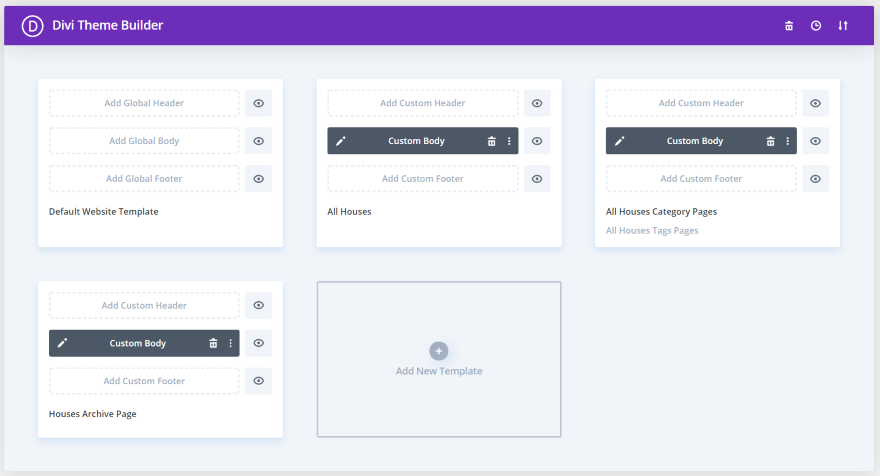Toggle footer visibility on Houses Archive Page
The height and width of the screenshot is (476, 880).
[x=258, y=381]
